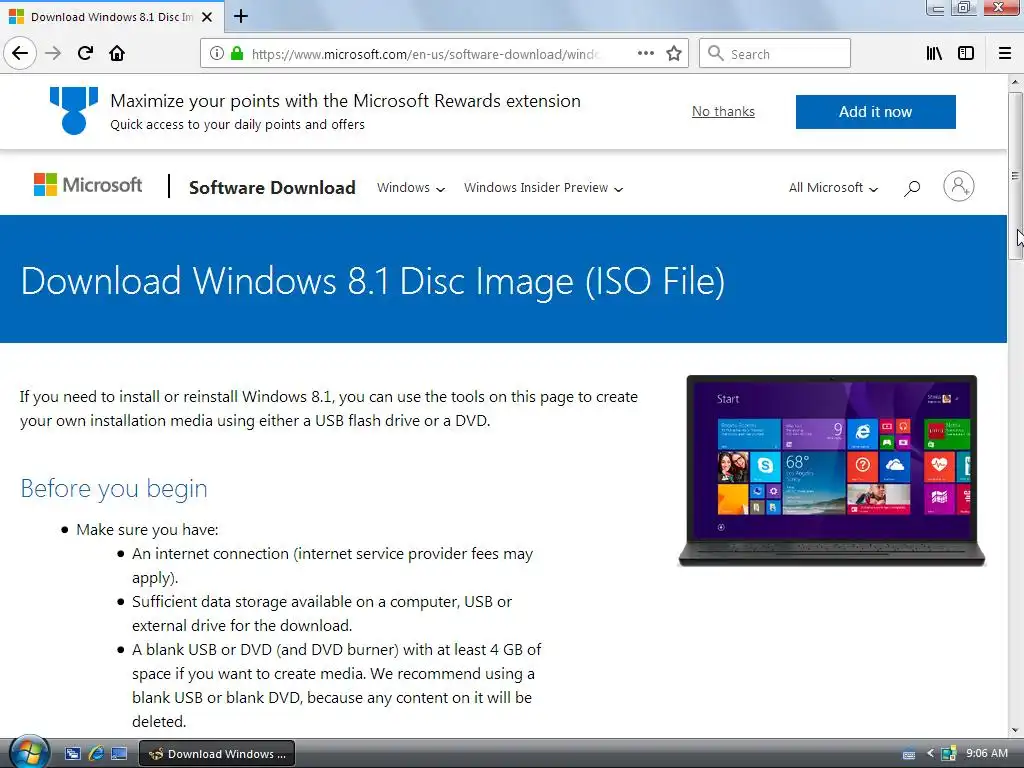Select the Download Windows taskbar button
The height and width of the screenshot is (768, 1024).
(x=217, y=754)
